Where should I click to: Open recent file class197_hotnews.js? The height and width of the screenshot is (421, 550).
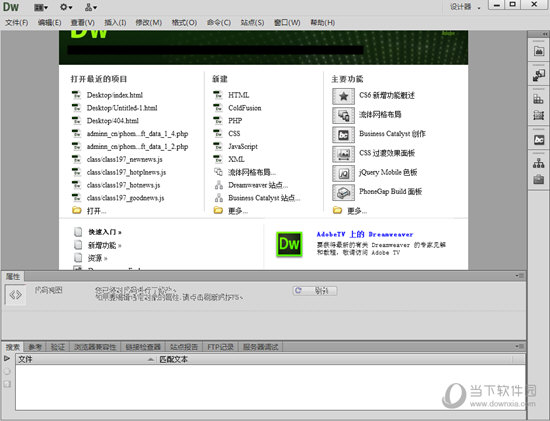123,185
